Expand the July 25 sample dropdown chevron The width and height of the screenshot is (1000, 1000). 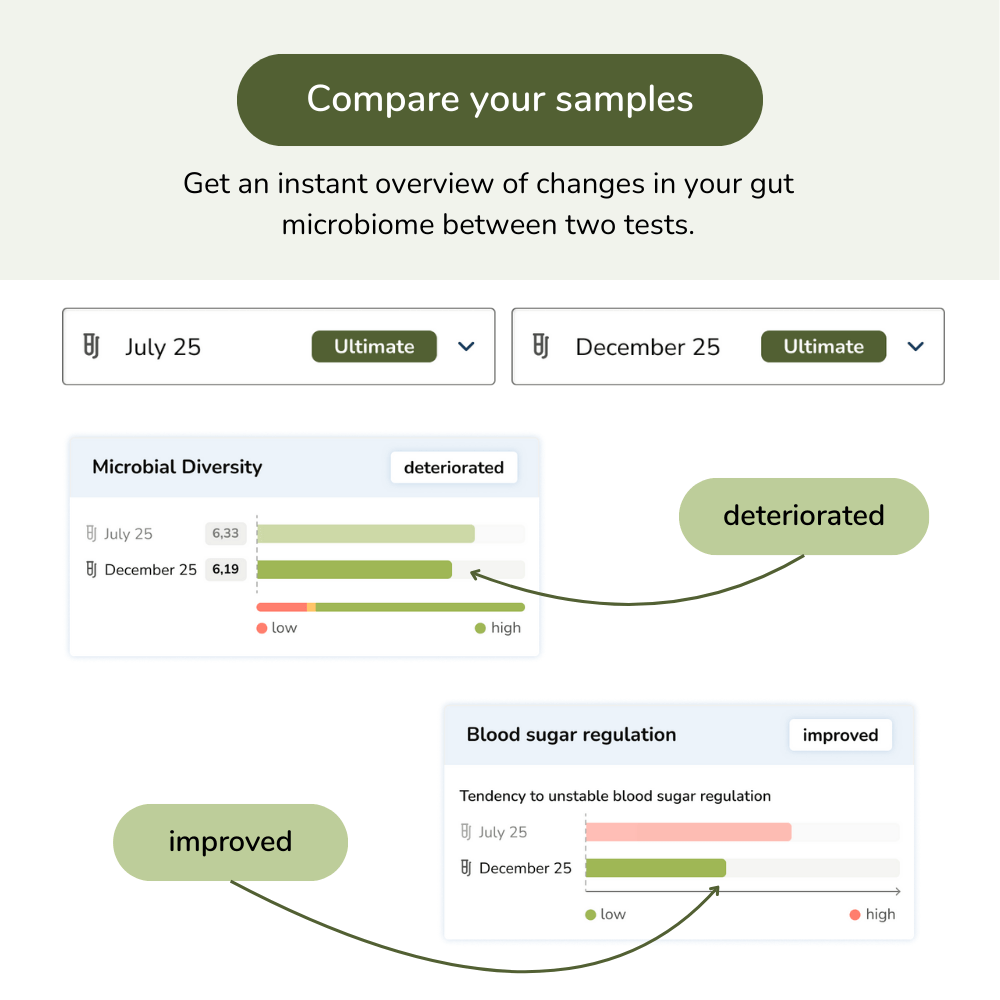(466, 347)
